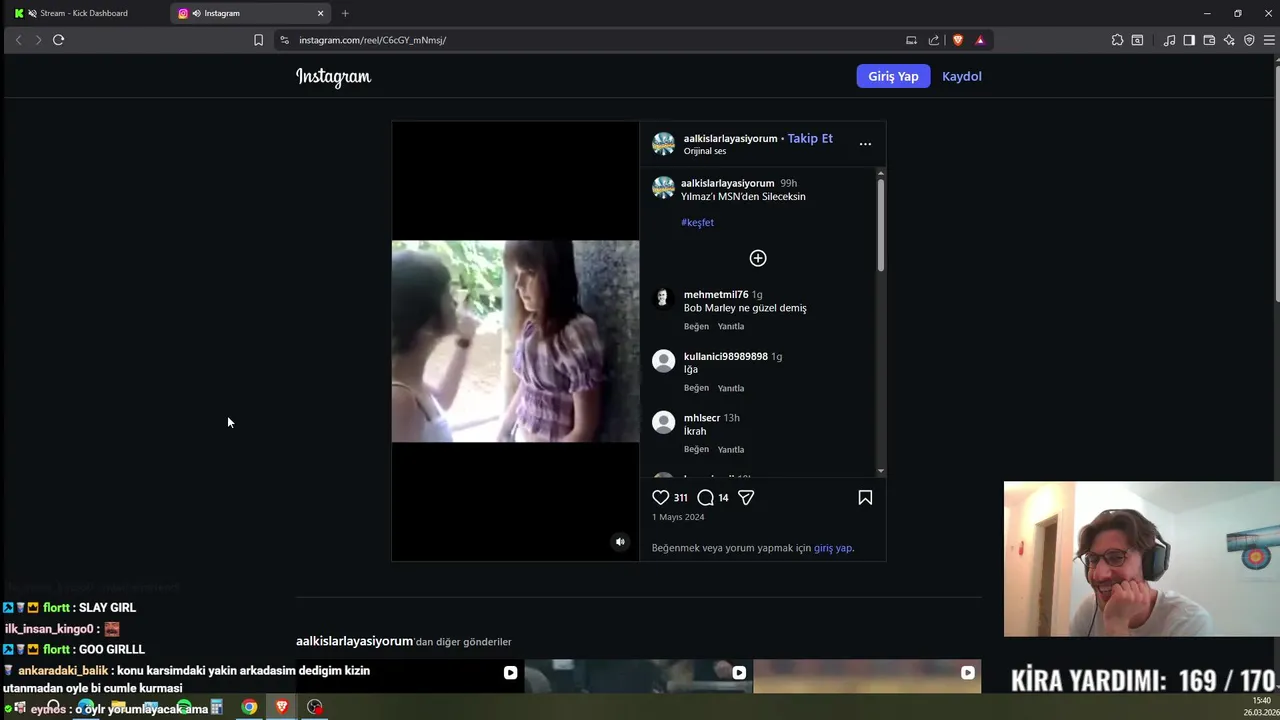Click the post date 1 Mayıs 2024
Viewport: 1280px width, 720px height.
coord(678,517)
